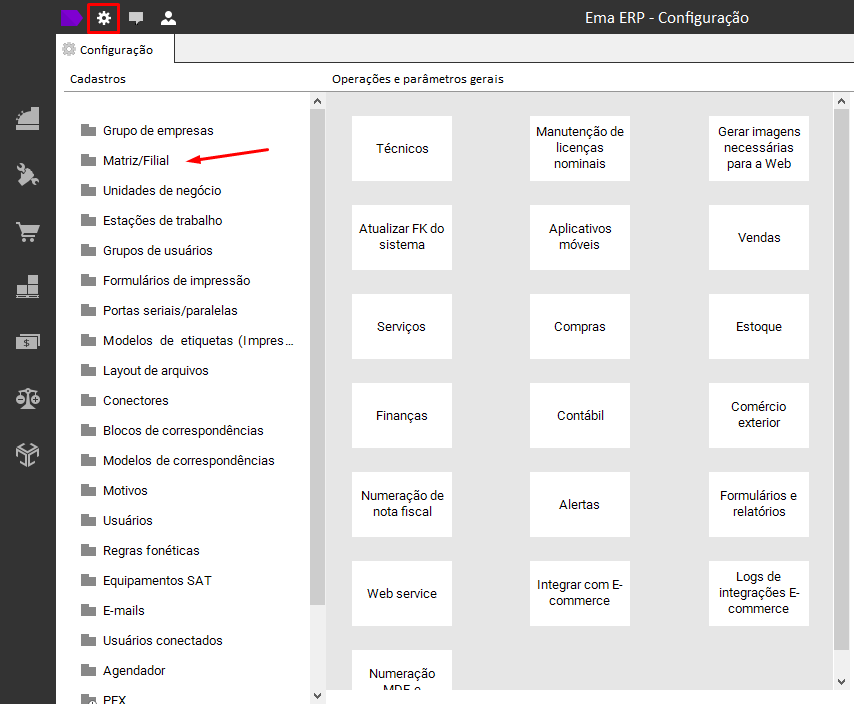Screen dimensions: 854x704
Task: Open the user profile icon in top bar
Action: [168, 18]
